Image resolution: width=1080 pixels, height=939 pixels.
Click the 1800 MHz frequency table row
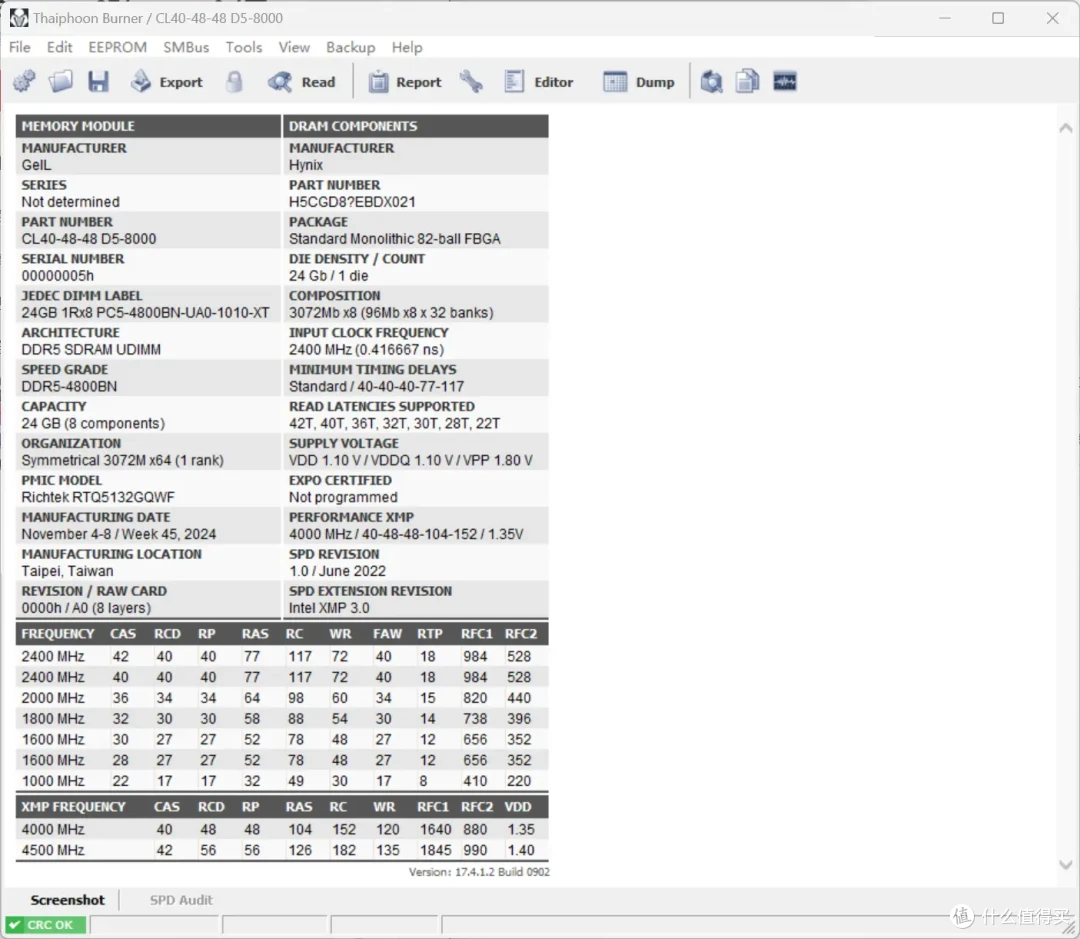coord(282,719)
